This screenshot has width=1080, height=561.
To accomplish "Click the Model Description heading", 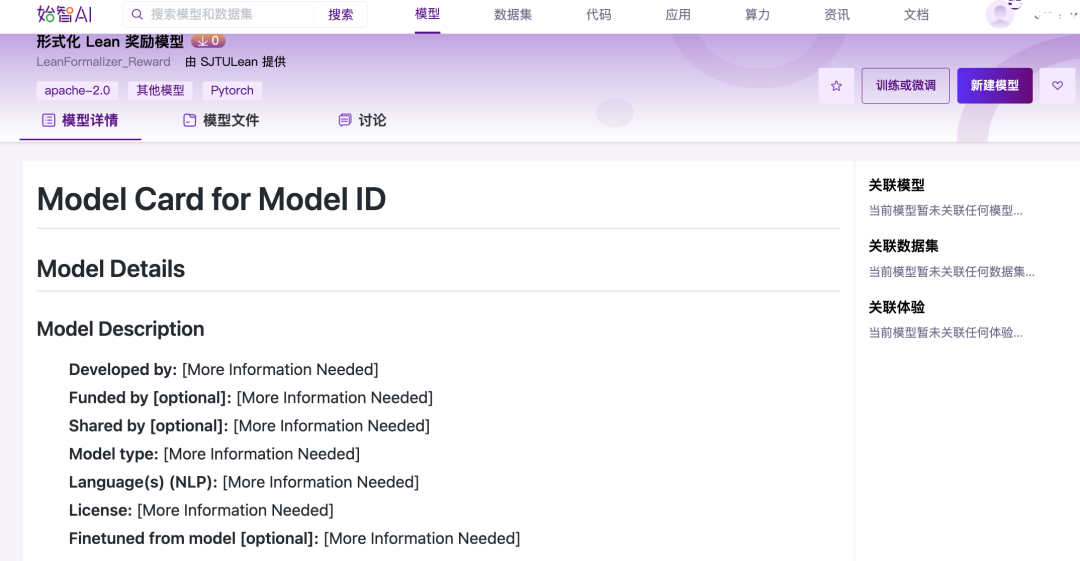I will pyautogui.click(x=121, y=329).
